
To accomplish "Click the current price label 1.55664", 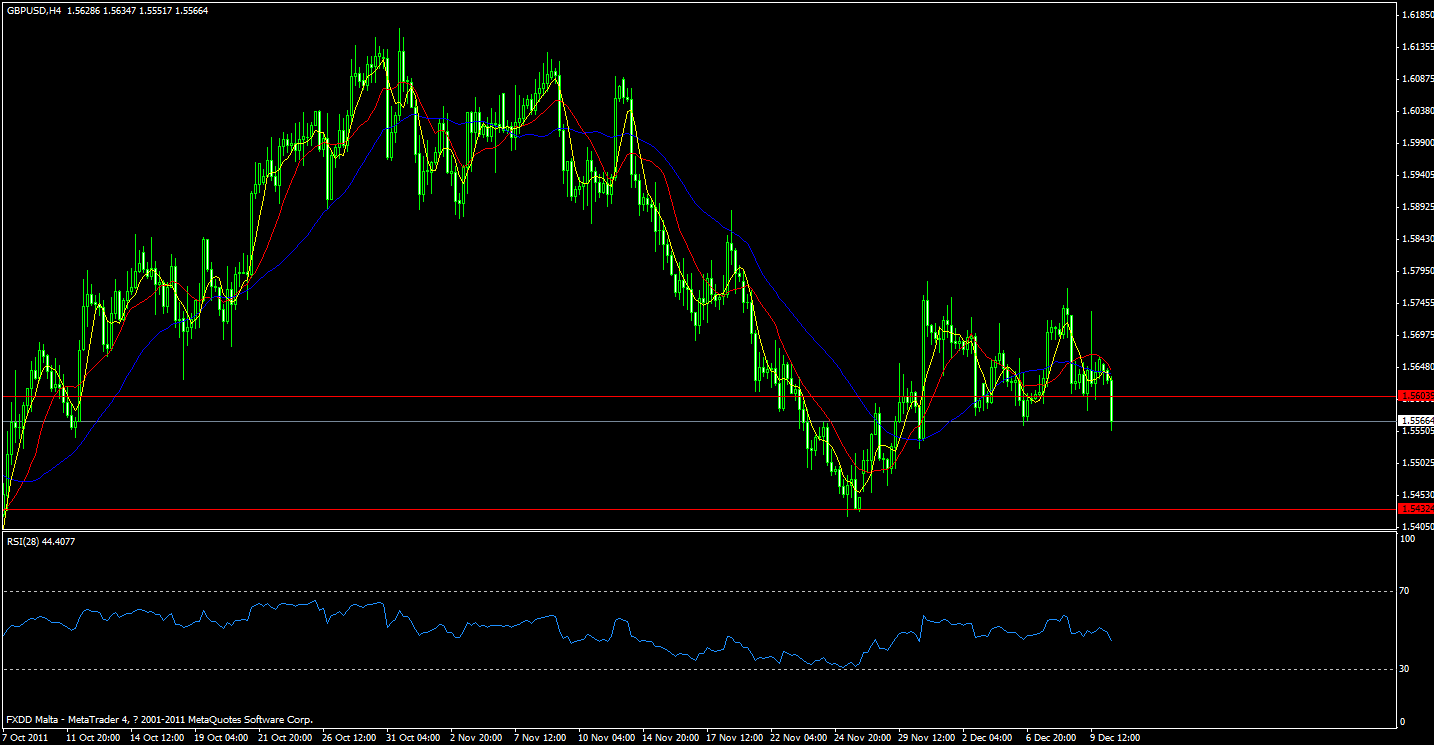I will point(1415,421).
